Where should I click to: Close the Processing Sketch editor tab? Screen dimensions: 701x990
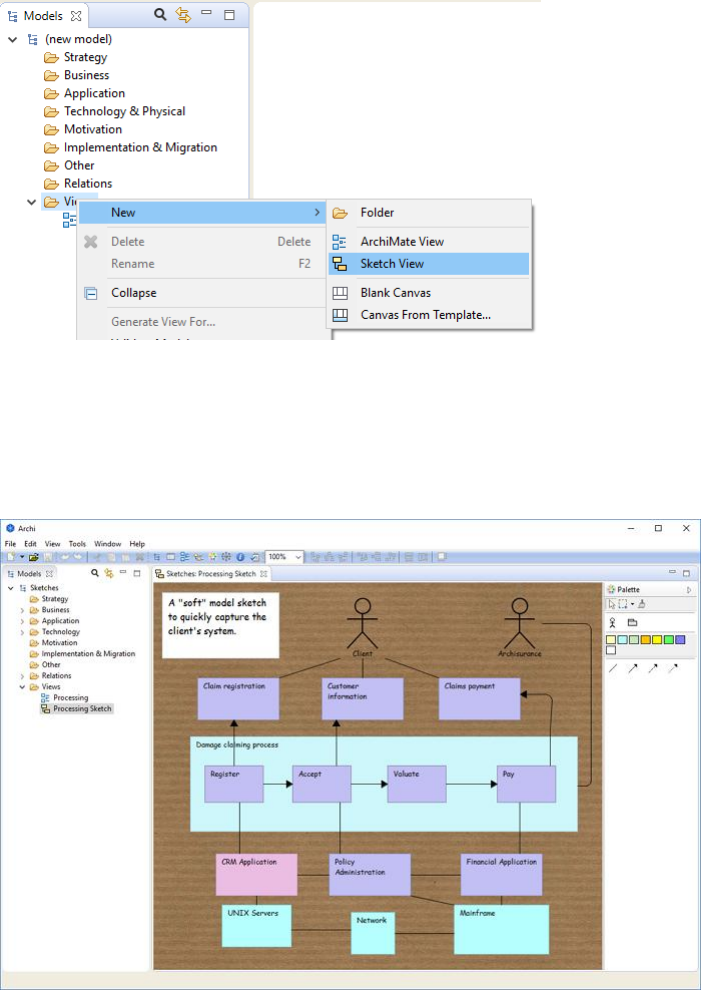pyautogui.click(x=264, y=574)
